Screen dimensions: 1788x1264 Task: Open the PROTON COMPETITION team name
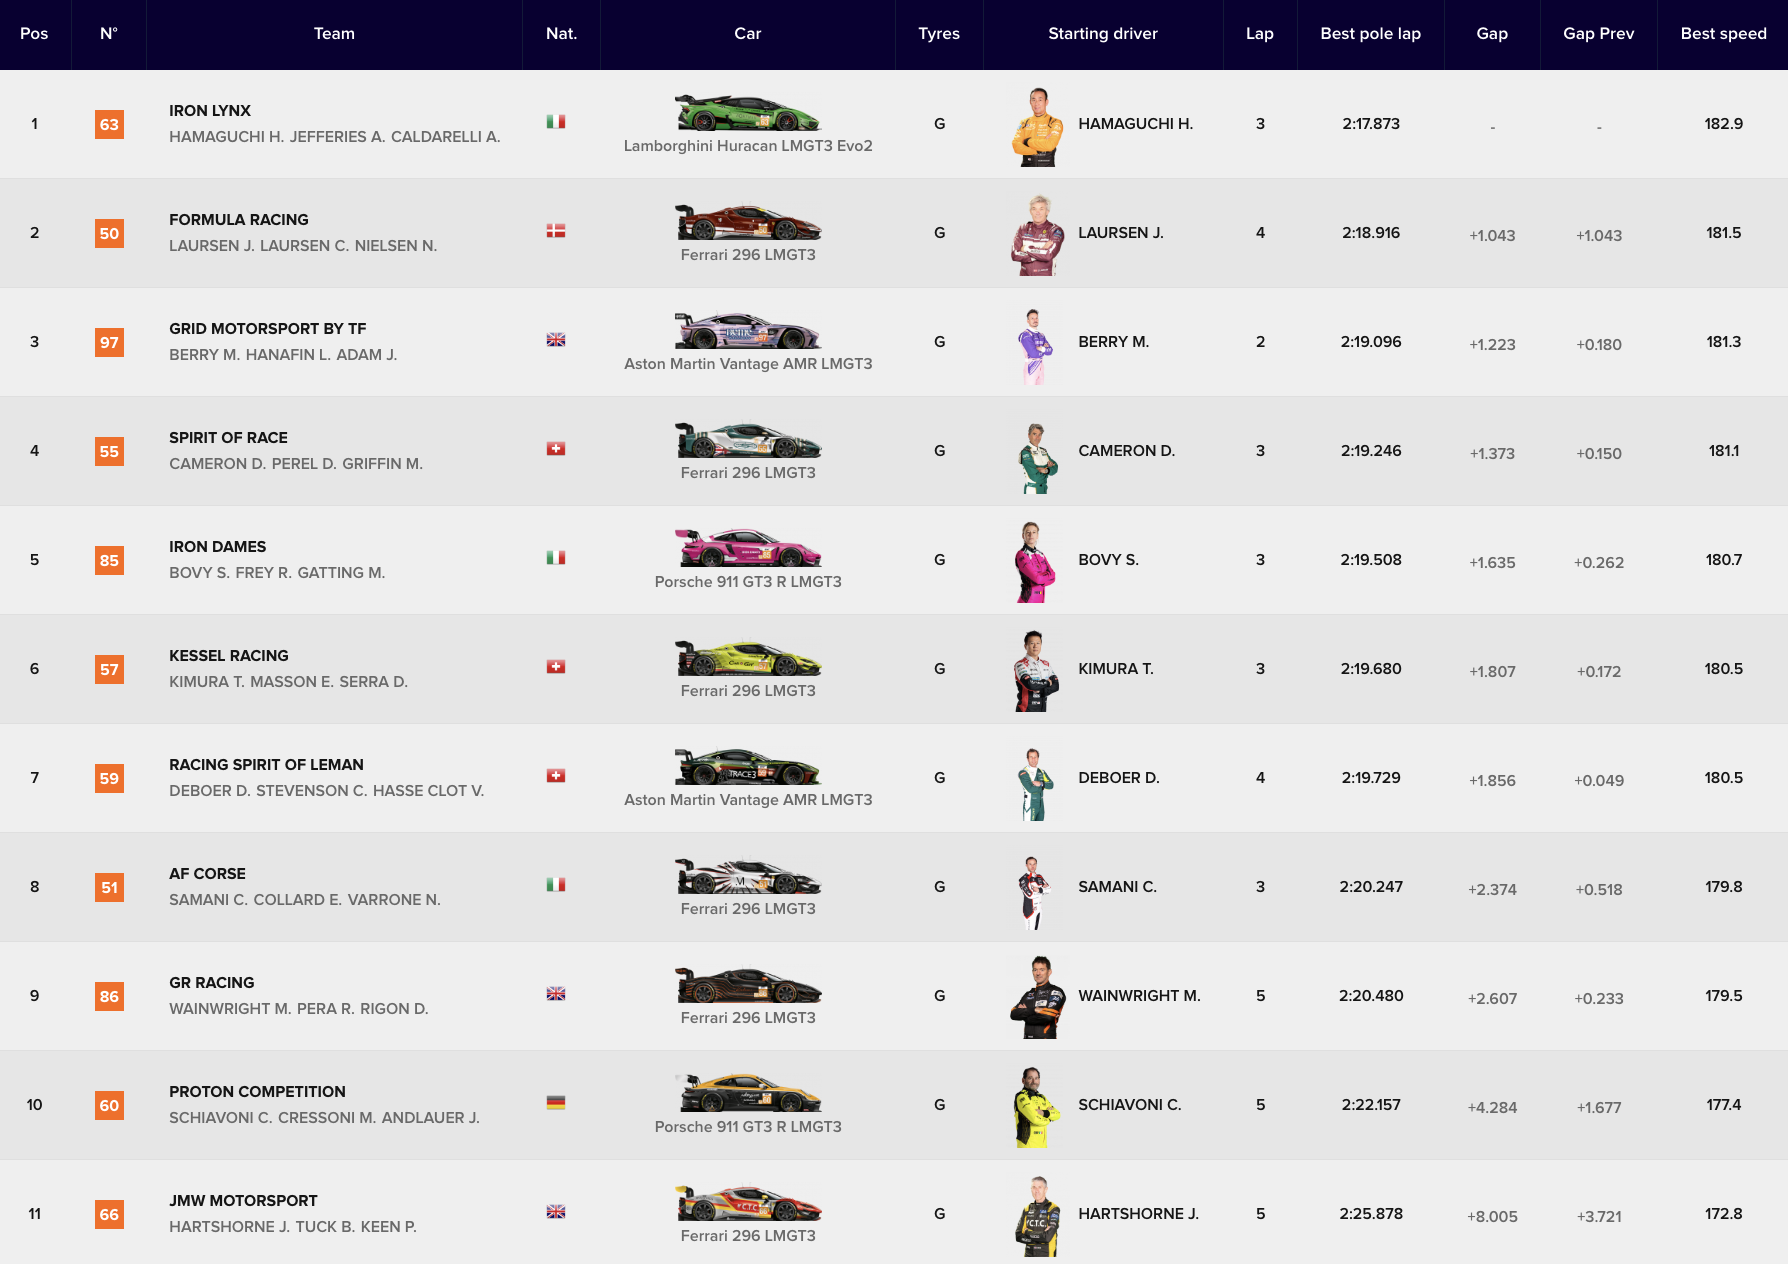[257, 1092]
